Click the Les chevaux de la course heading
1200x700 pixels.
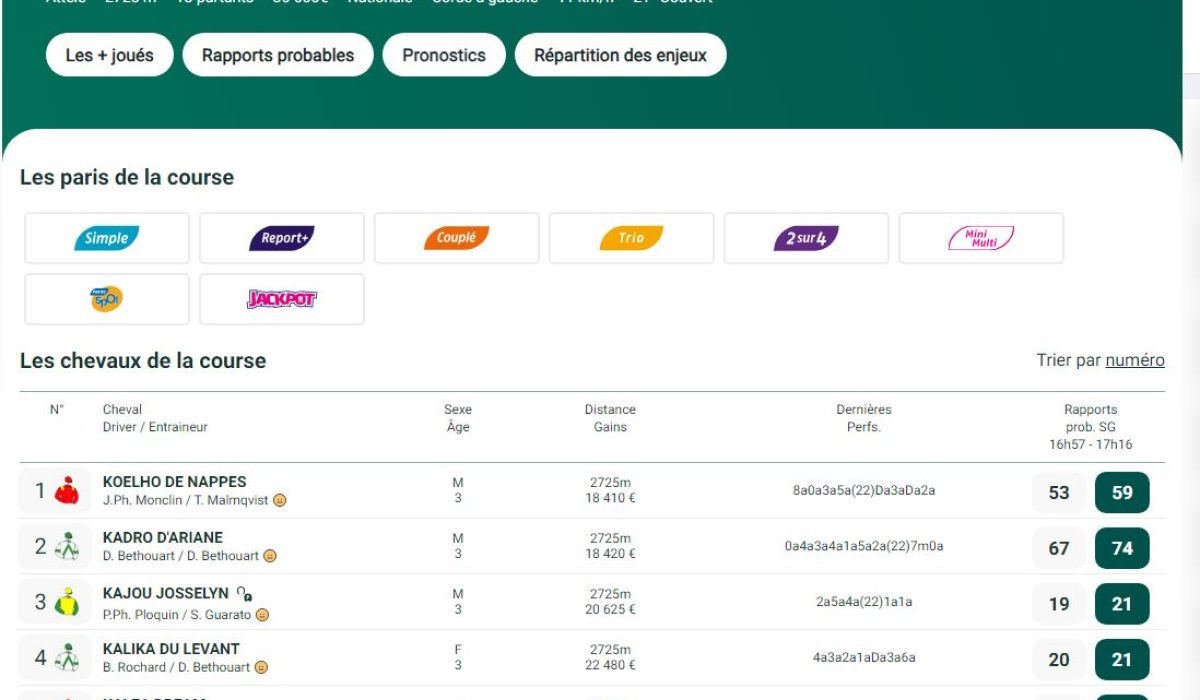click(143, 361)
